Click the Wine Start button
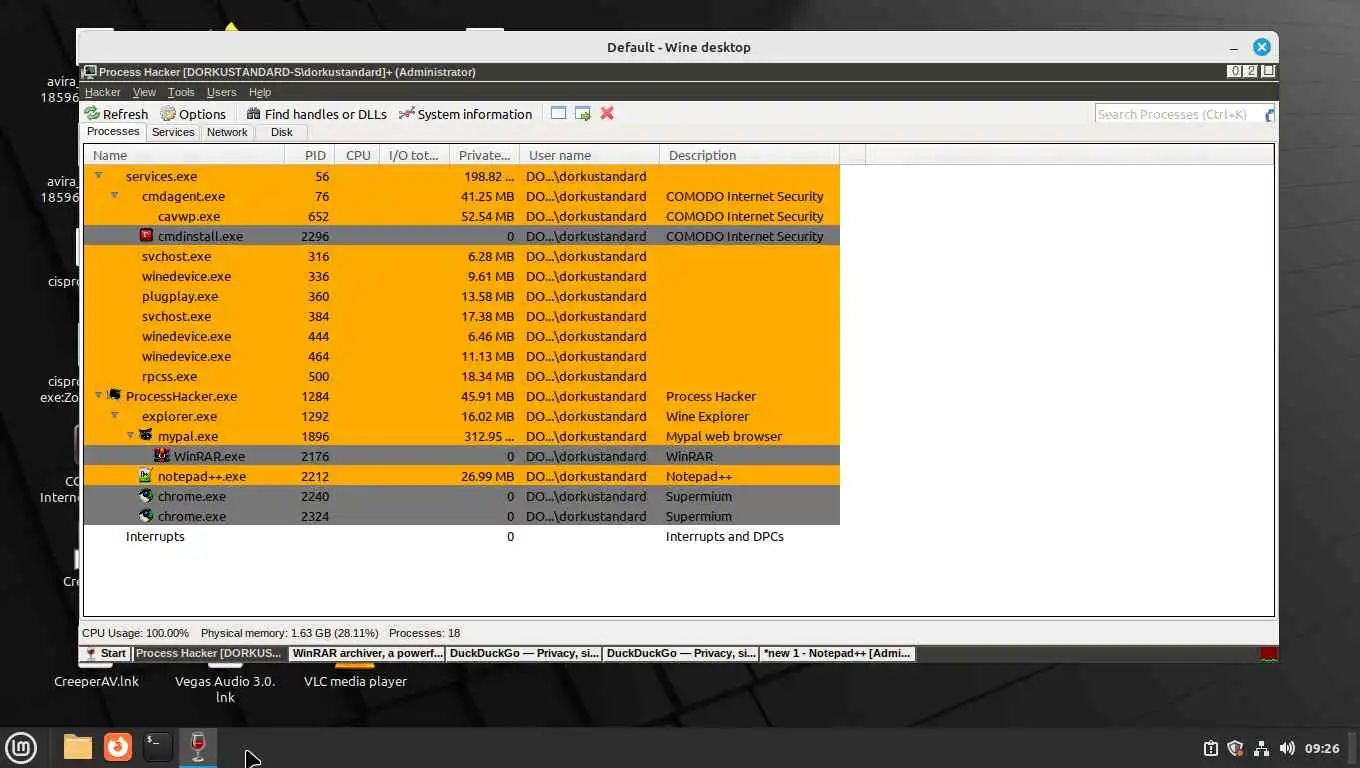The width and height of the screenshot is (1360, 768). pos(105,653)
